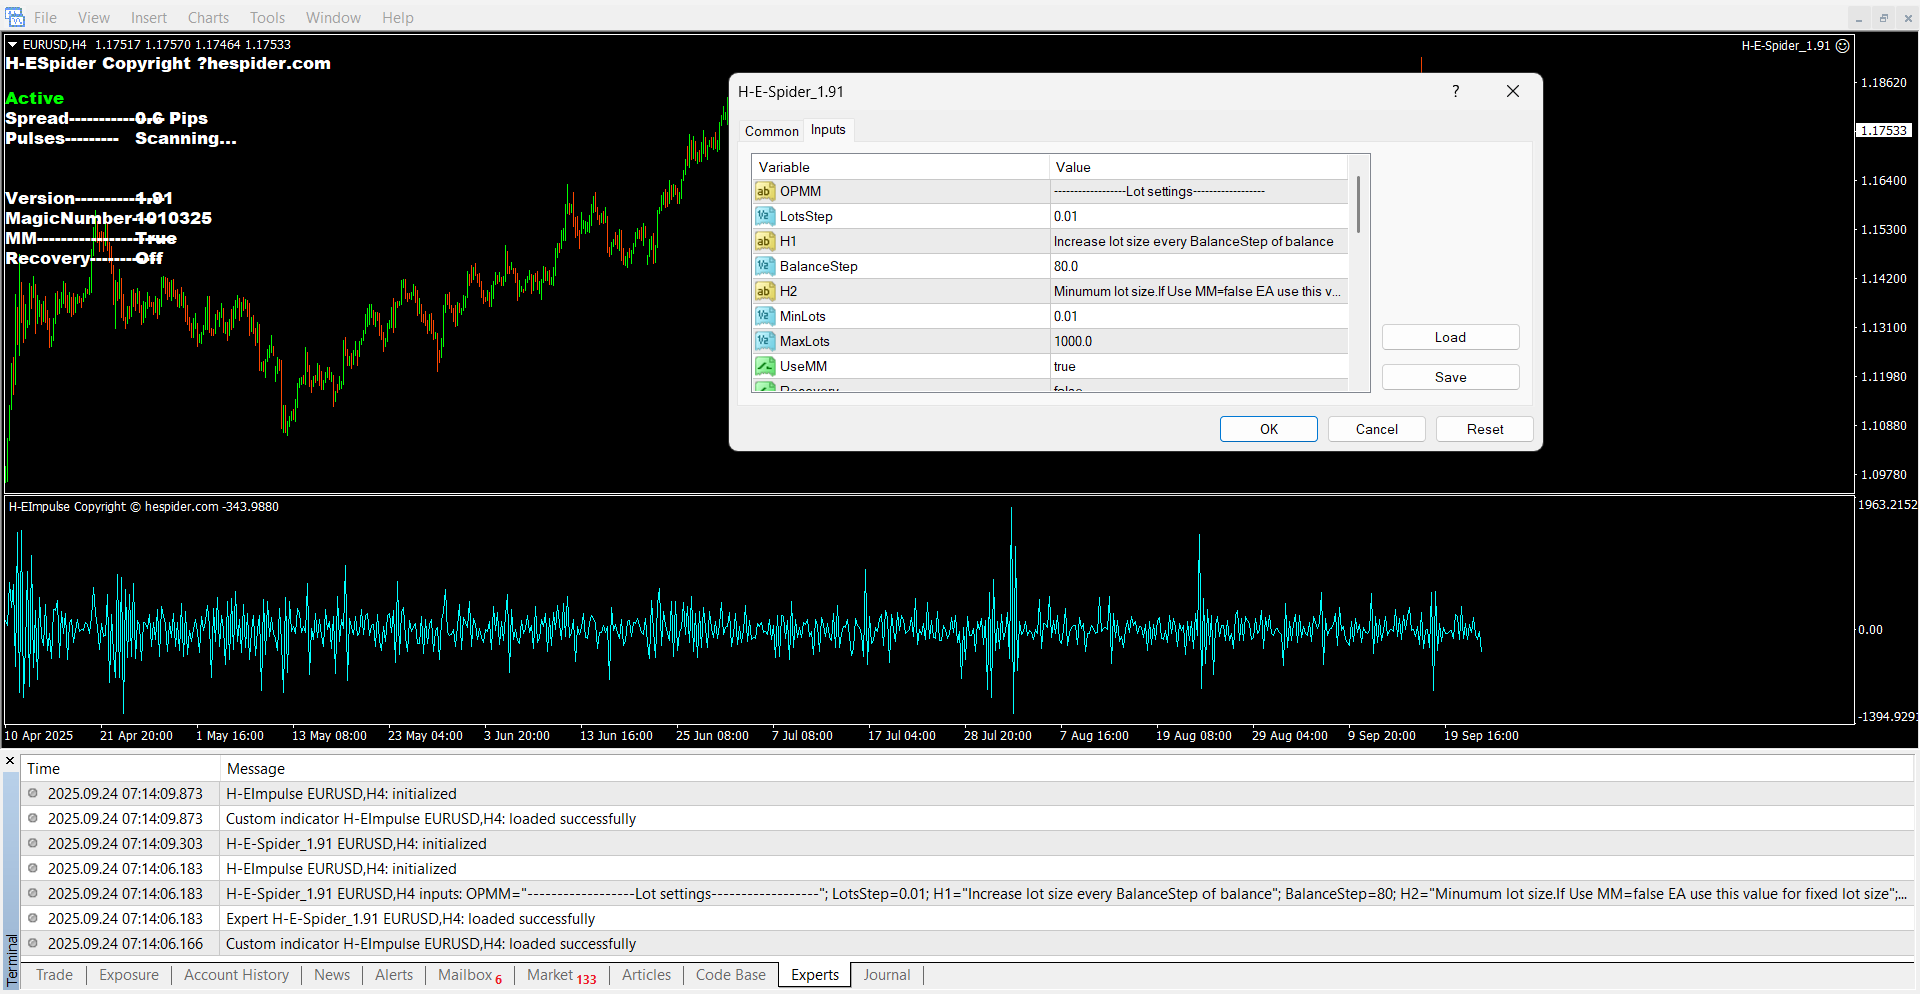Switch to the Common tab in dialog
Screen dimensions: 1920x994
tap(771, 131)
